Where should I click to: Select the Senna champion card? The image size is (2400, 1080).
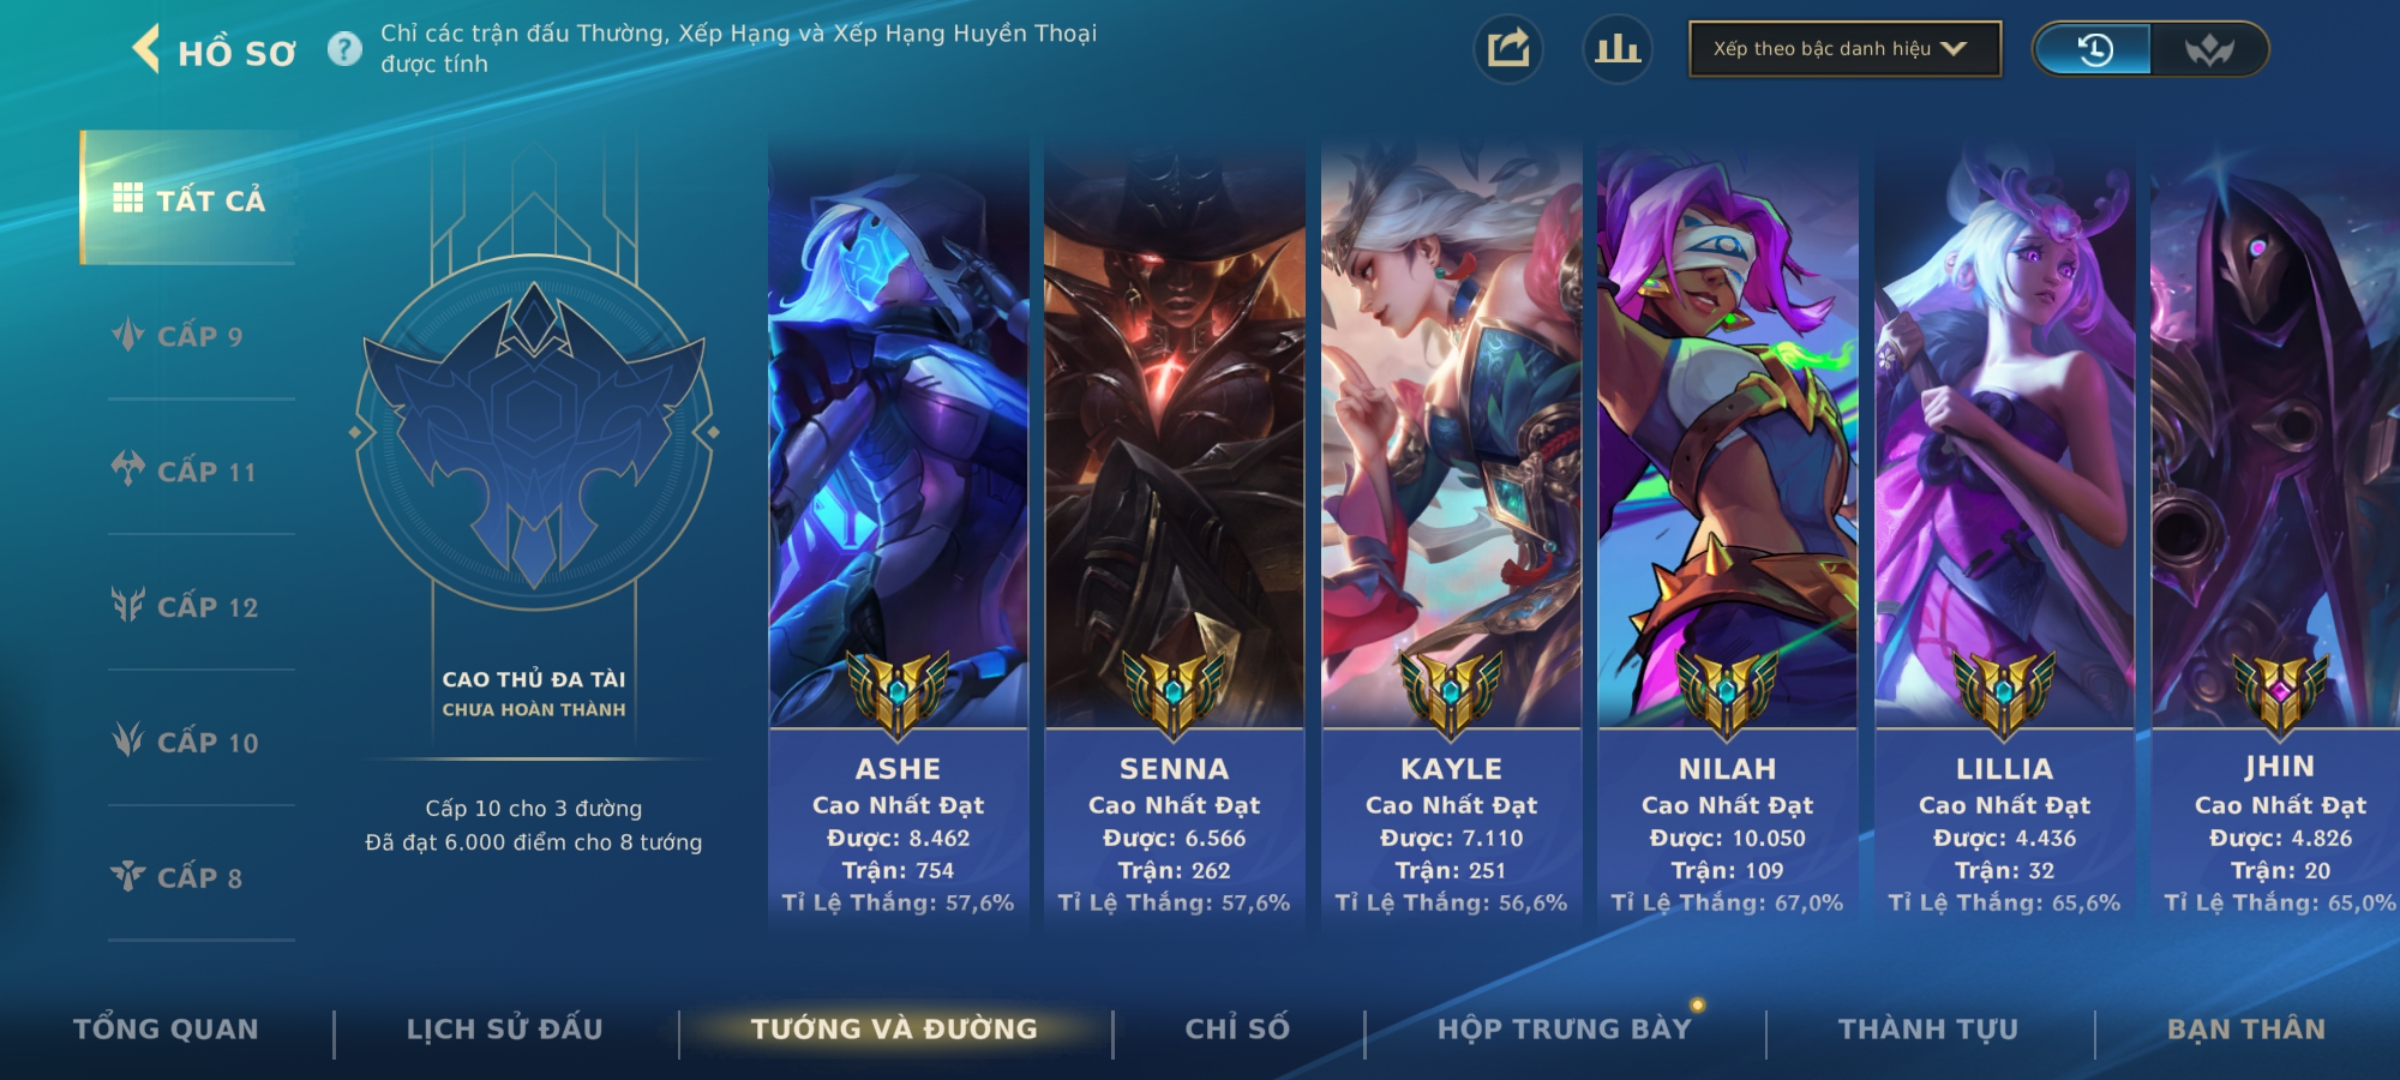1174,535
